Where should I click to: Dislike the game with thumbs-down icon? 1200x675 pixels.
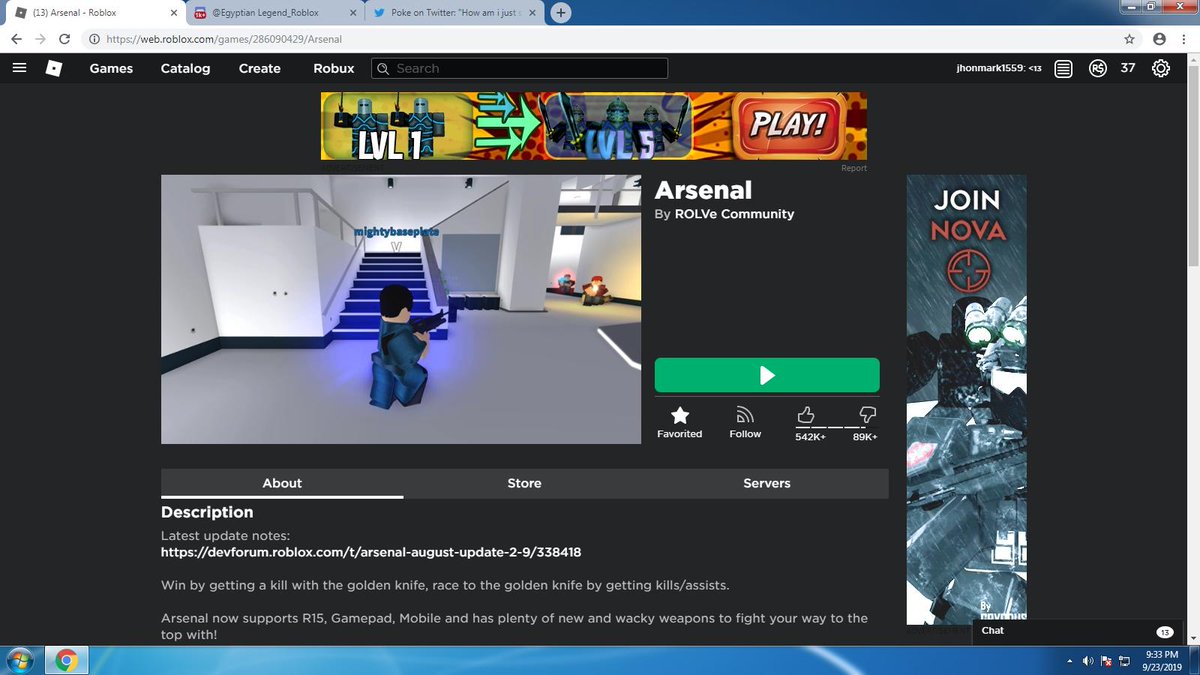coord(867,414)
